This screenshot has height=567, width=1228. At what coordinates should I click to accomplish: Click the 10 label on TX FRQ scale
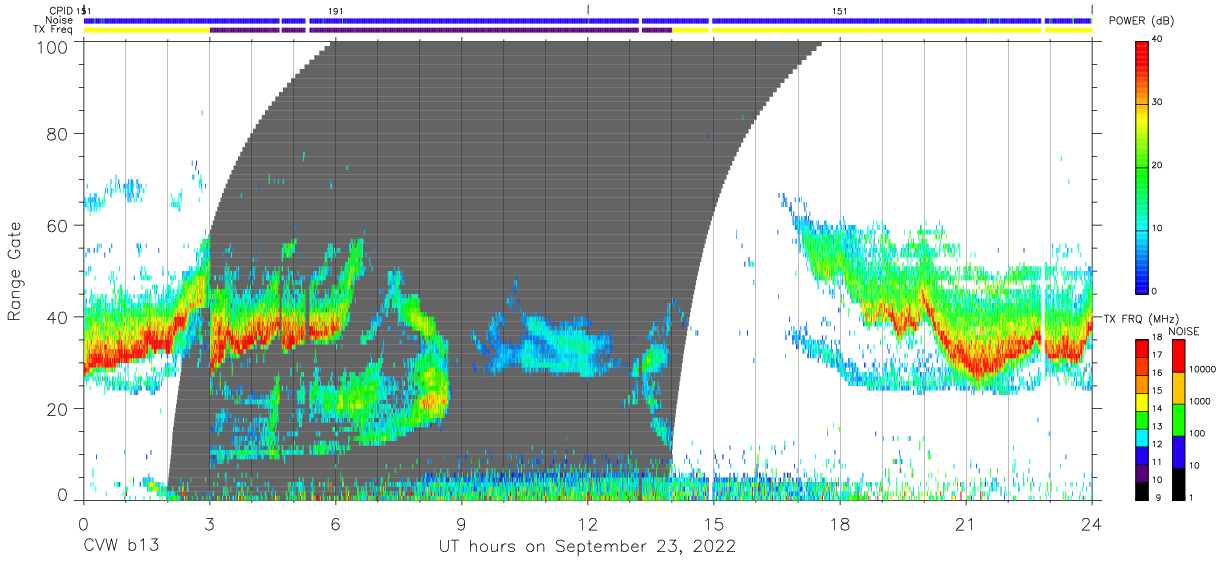[x=1158, y=480]
